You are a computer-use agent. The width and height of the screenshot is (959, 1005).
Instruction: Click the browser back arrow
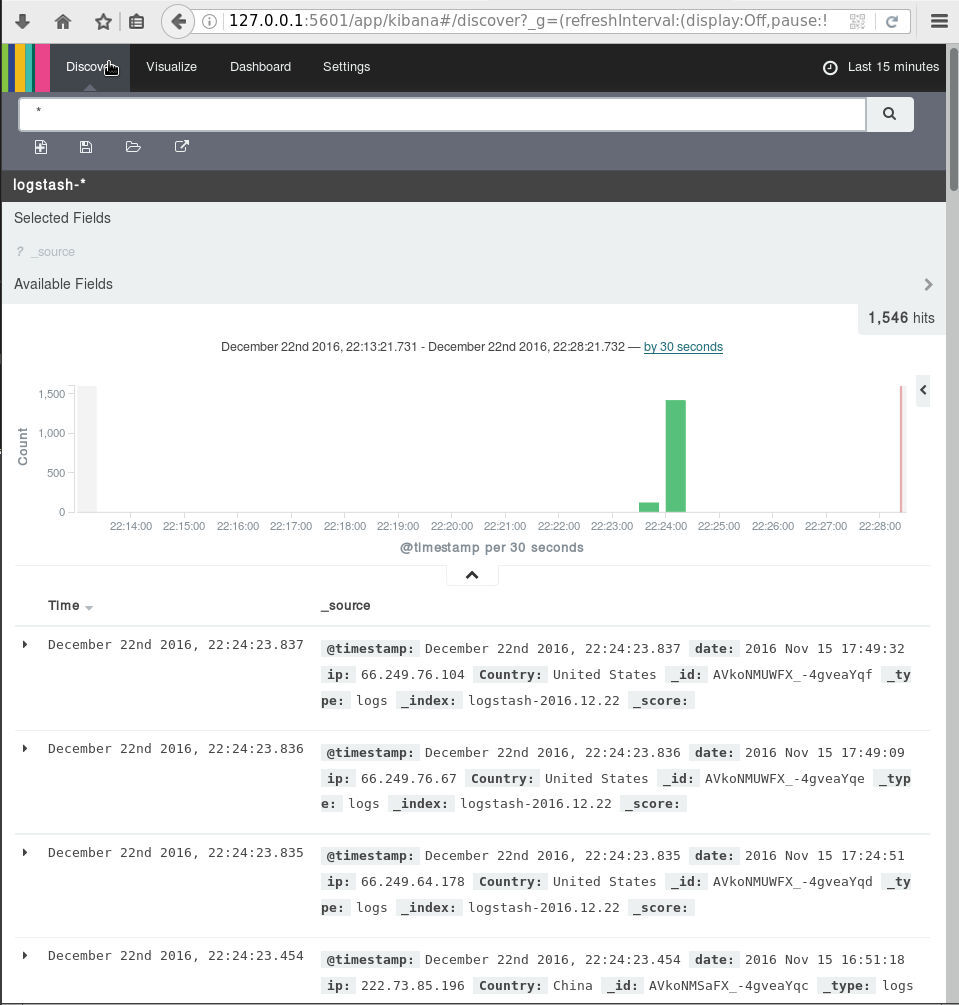click(178, 21)
